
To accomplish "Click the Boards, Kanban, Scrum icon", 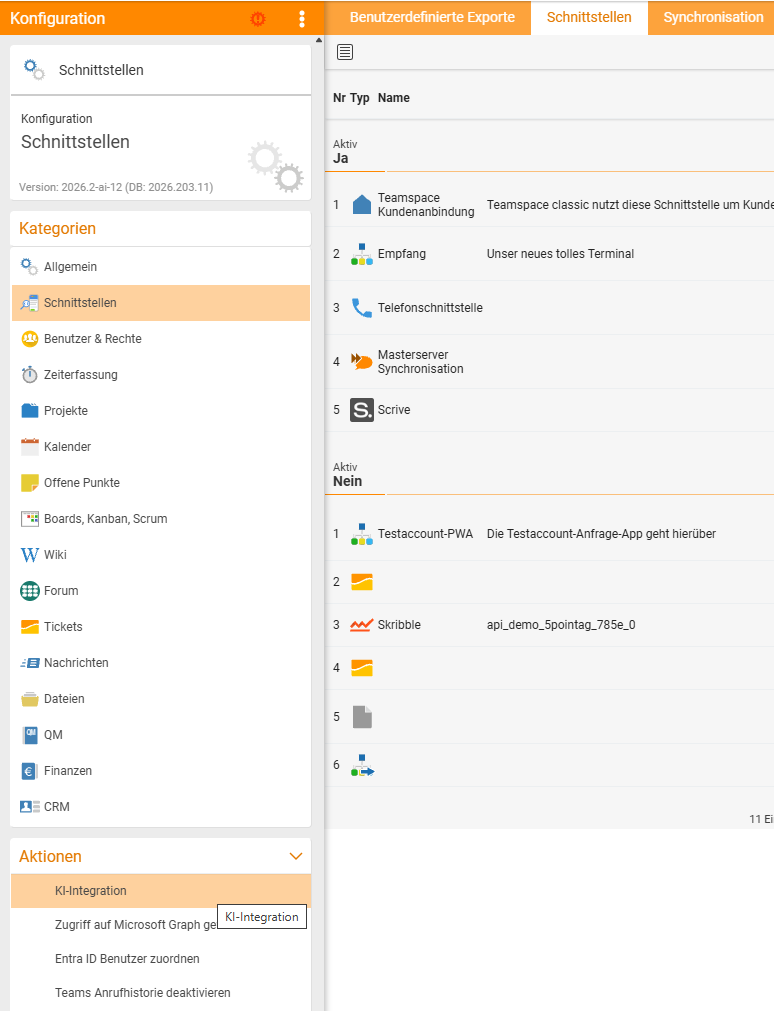I will click(30, 519).
